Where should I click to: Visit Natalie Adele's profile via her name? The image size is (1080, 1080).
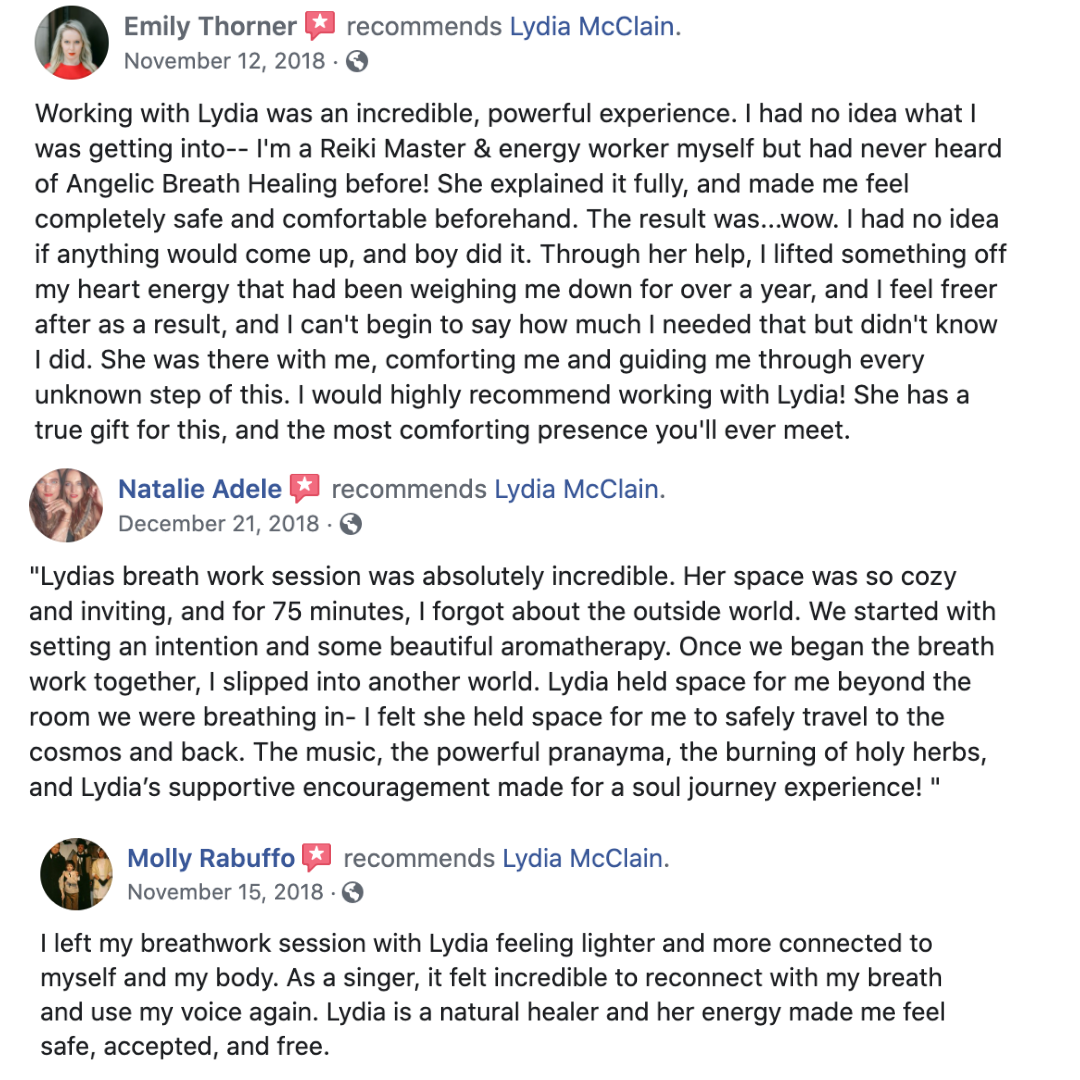[200, 490]
